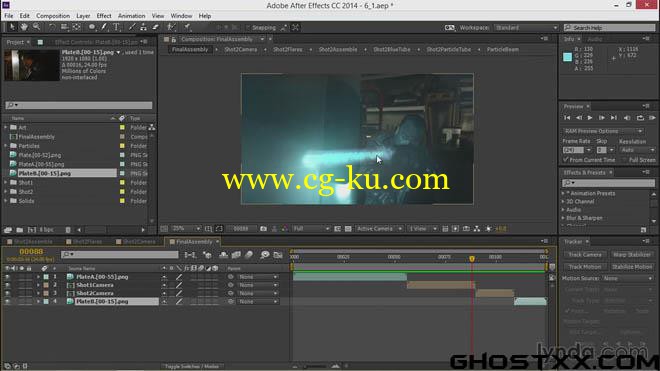660x371 pixels.
Task: Hide the PlateA.[00-55].png layer
Action: (7, 277)
